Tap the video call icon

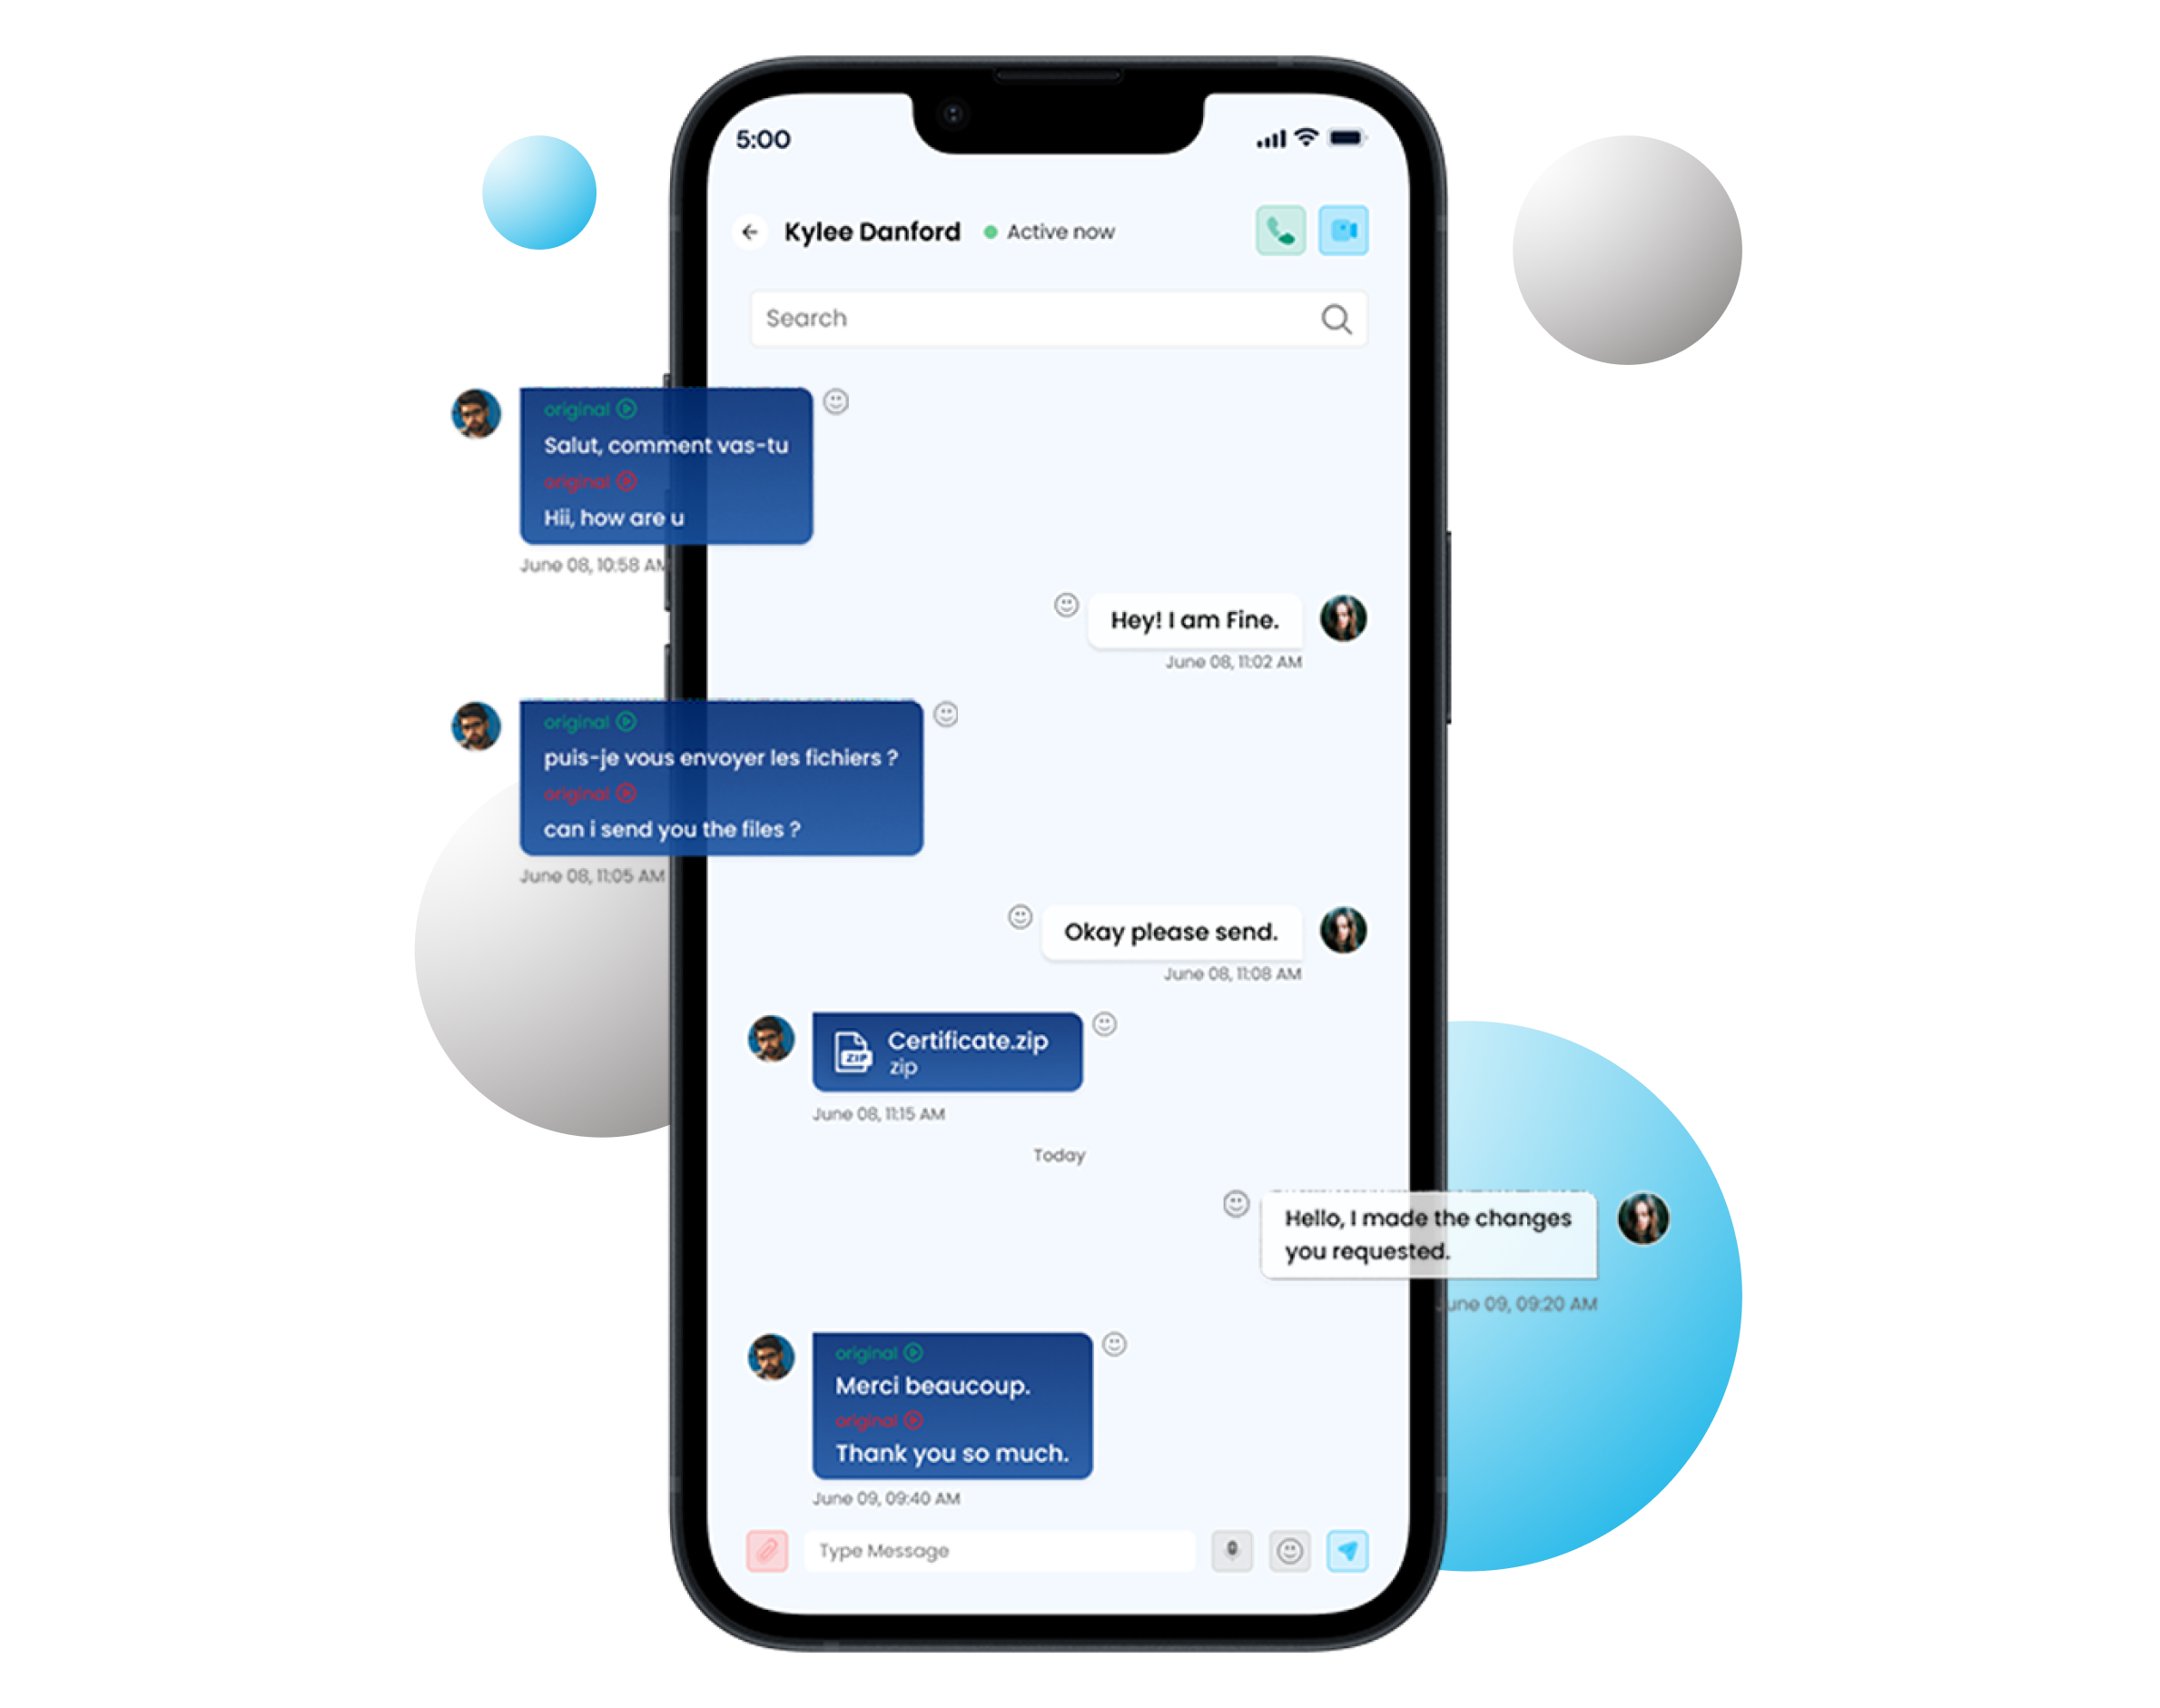(1350, 232)
